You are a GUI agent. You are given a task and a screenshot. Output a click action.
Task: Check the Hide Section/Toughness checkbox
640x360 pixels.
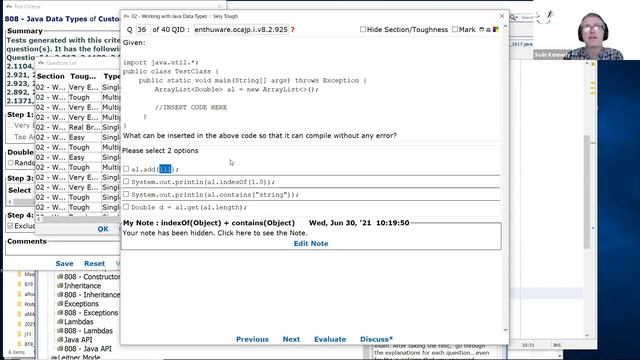pos(363,29)
